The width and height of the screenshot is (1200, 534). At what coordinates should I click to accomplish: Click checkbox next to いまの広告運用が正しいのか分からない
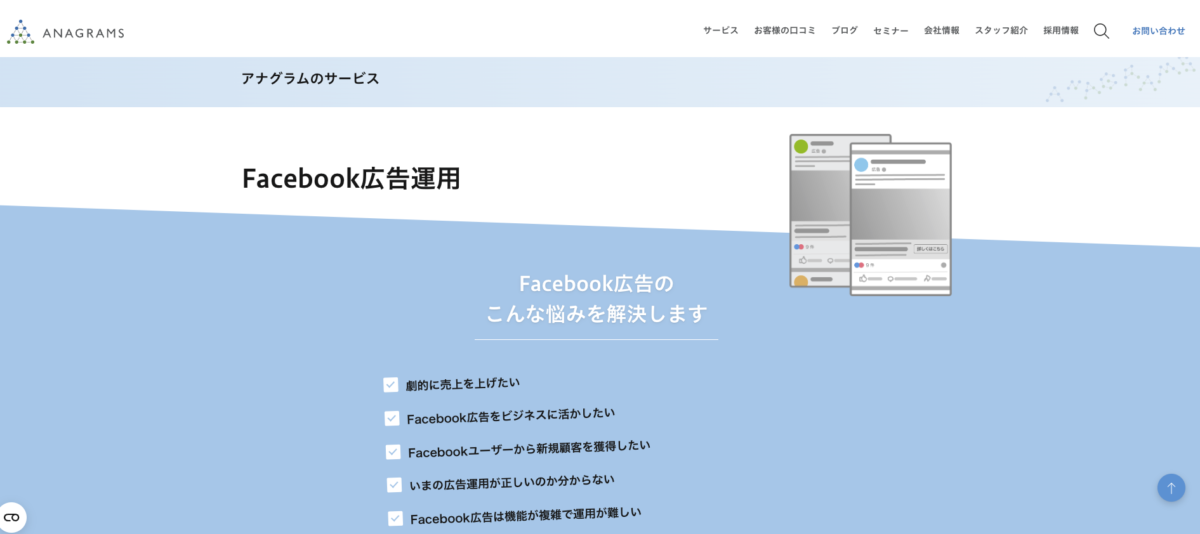click(394, 485)
